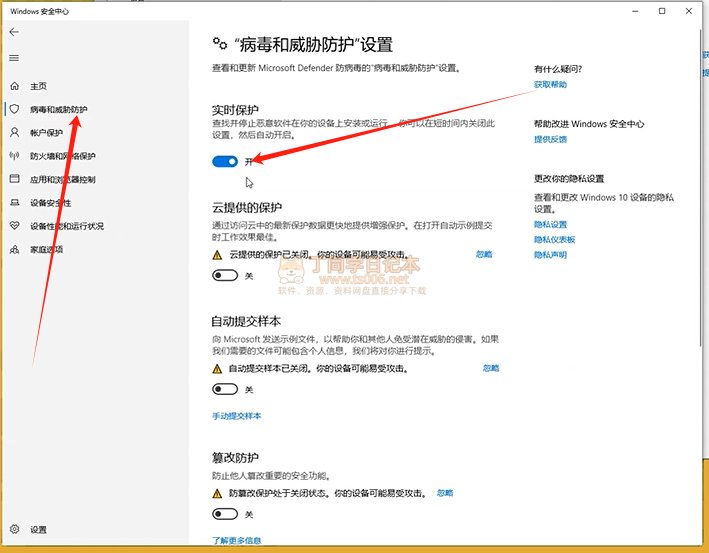The height and width of the screenshot is (553, 709).
Task: Open the 设备安全性 icon
Action: (14, 203)
